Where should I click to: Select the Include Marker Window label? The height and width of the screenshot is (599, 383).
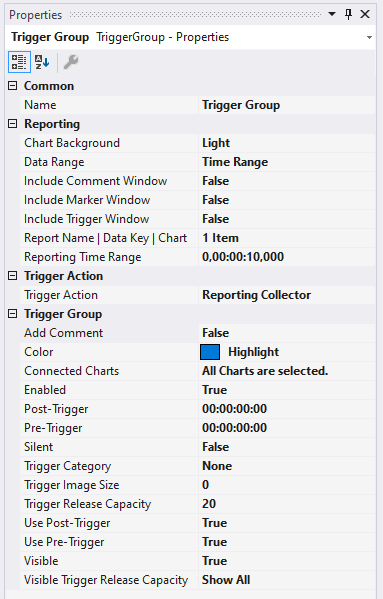tap(87, 200)
